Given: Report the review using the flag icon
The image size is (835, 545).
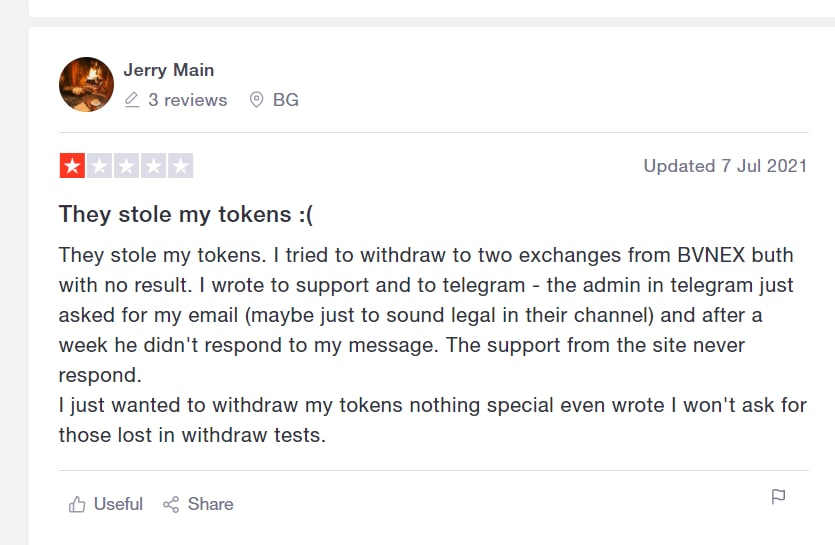Looking at the screenshot, I should 778,497.
